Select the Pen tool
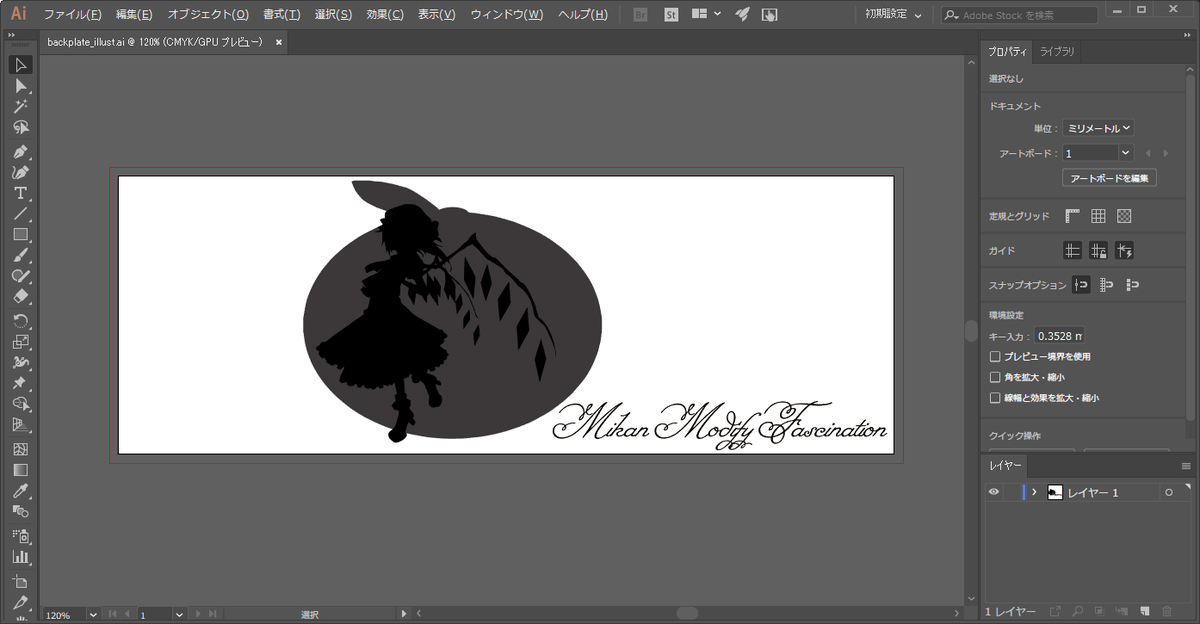The height and width of the screenshot is (624, 1200). (x=20, y=152)
